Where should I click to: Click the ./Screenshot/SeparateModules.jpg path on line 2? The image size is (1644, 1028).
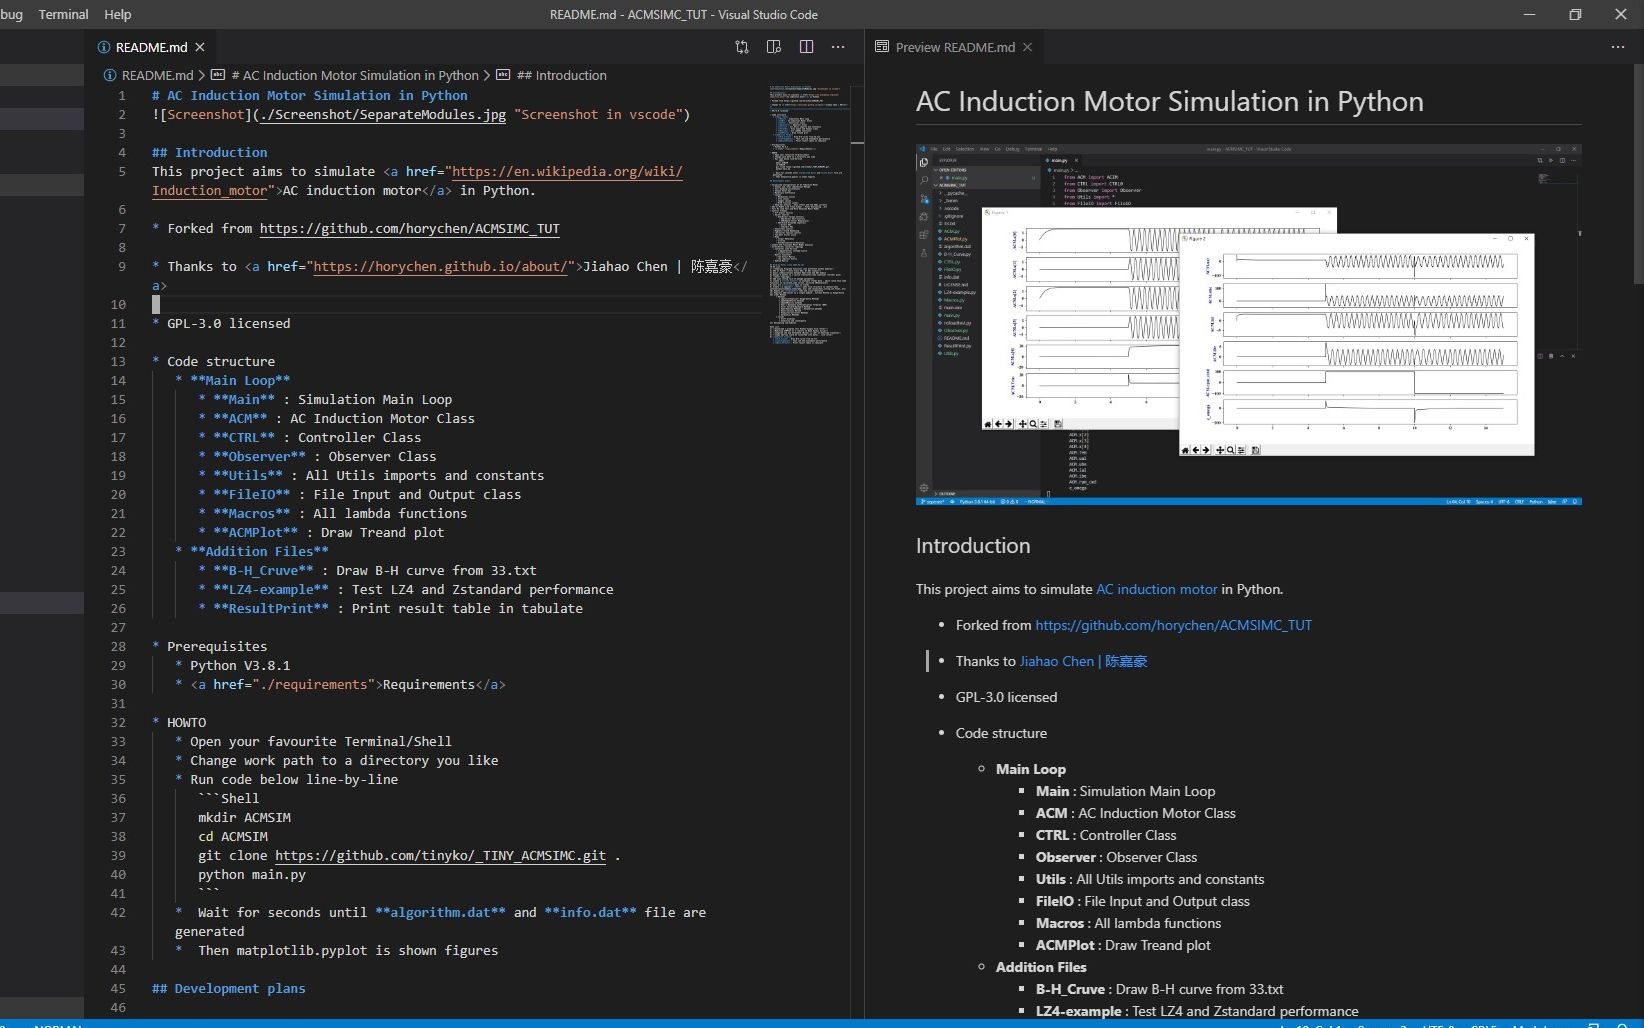coord(382,114)
